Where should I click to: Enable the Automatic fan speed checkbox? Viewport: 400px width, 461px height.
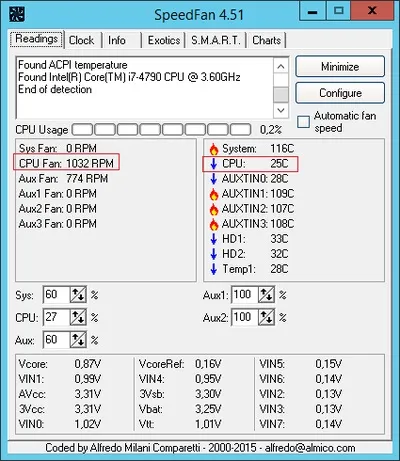click(x=303, y=122)
